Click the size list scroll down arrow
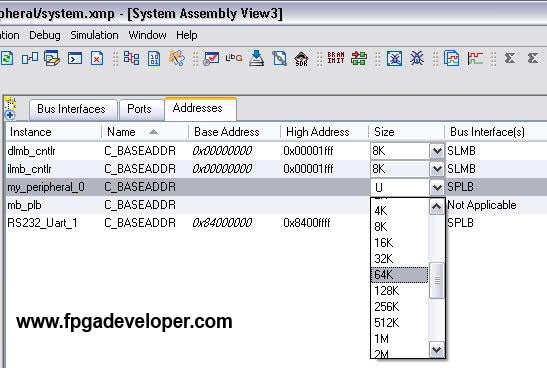This screenshot has width=547, height=368. pyautogui.click(x=436, y=349)
